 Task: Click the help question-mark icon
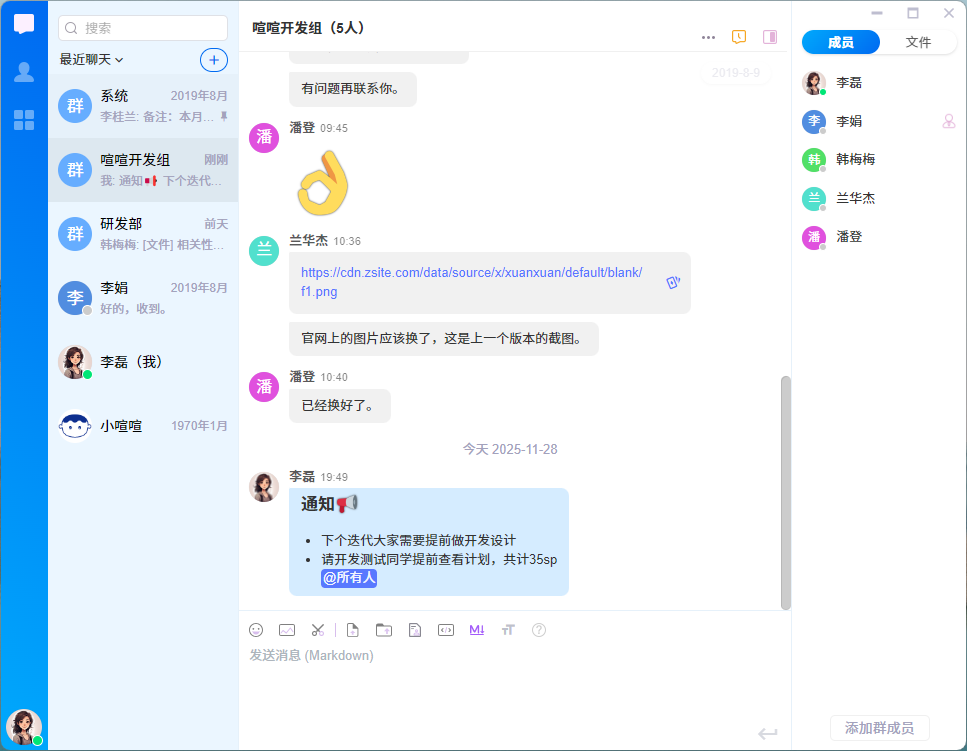pos(539,630)
